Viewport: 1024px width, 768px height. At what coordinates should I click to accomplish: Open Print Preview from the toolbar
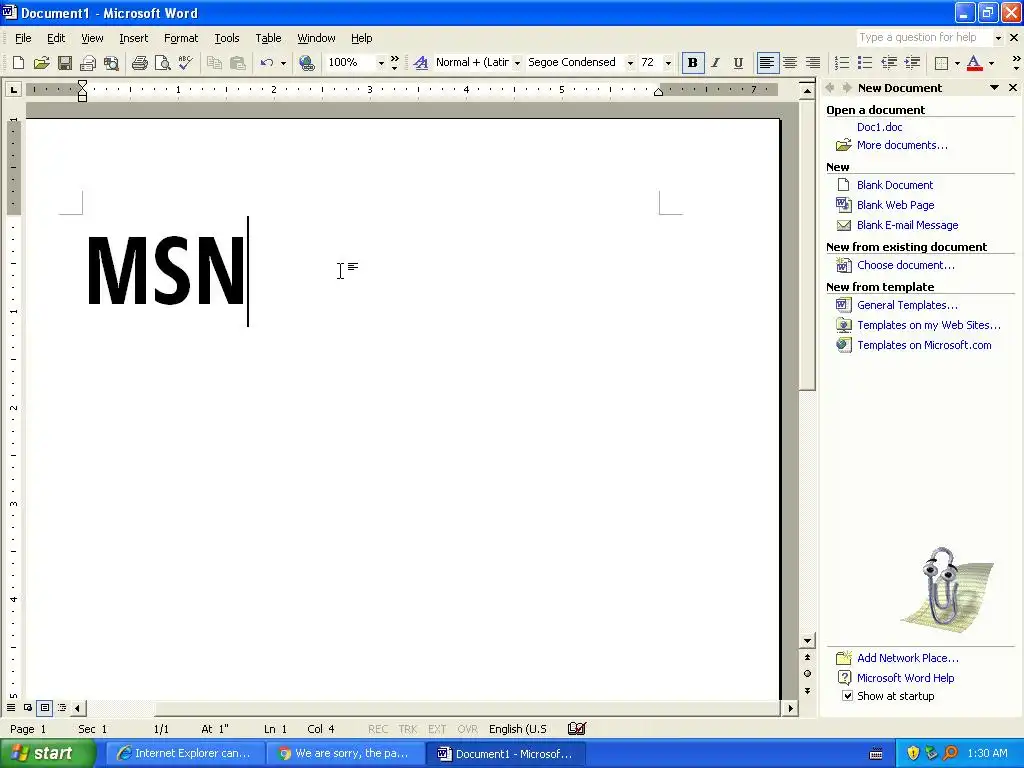point(162,63)
